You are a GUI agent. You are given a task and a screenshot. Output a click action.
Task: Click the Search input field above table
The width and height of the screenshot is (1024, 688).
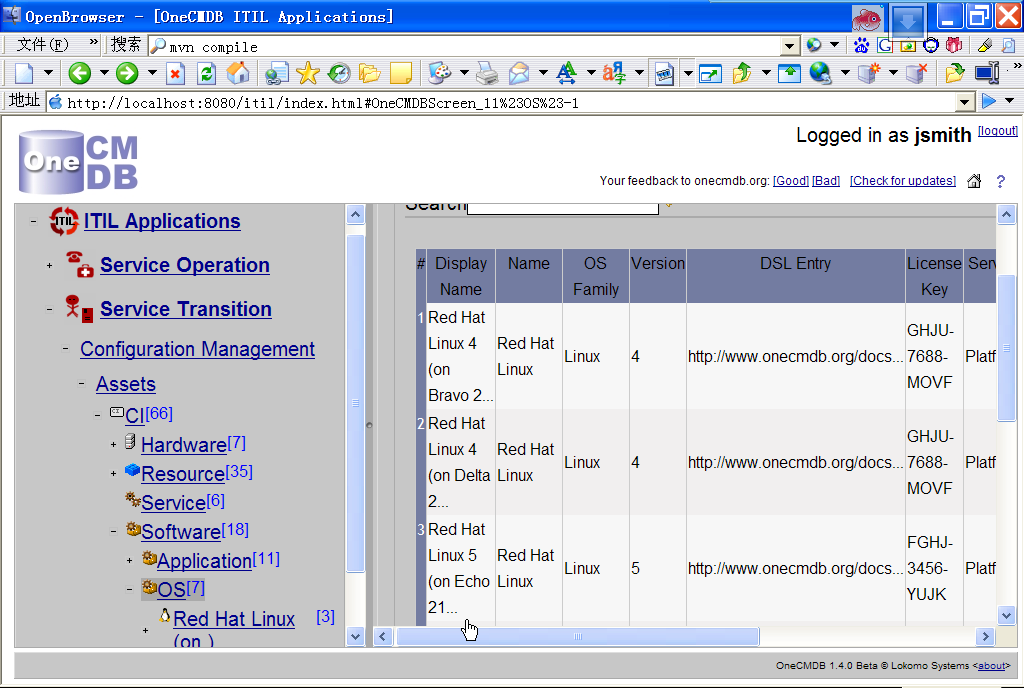click(x=562, y=206)
